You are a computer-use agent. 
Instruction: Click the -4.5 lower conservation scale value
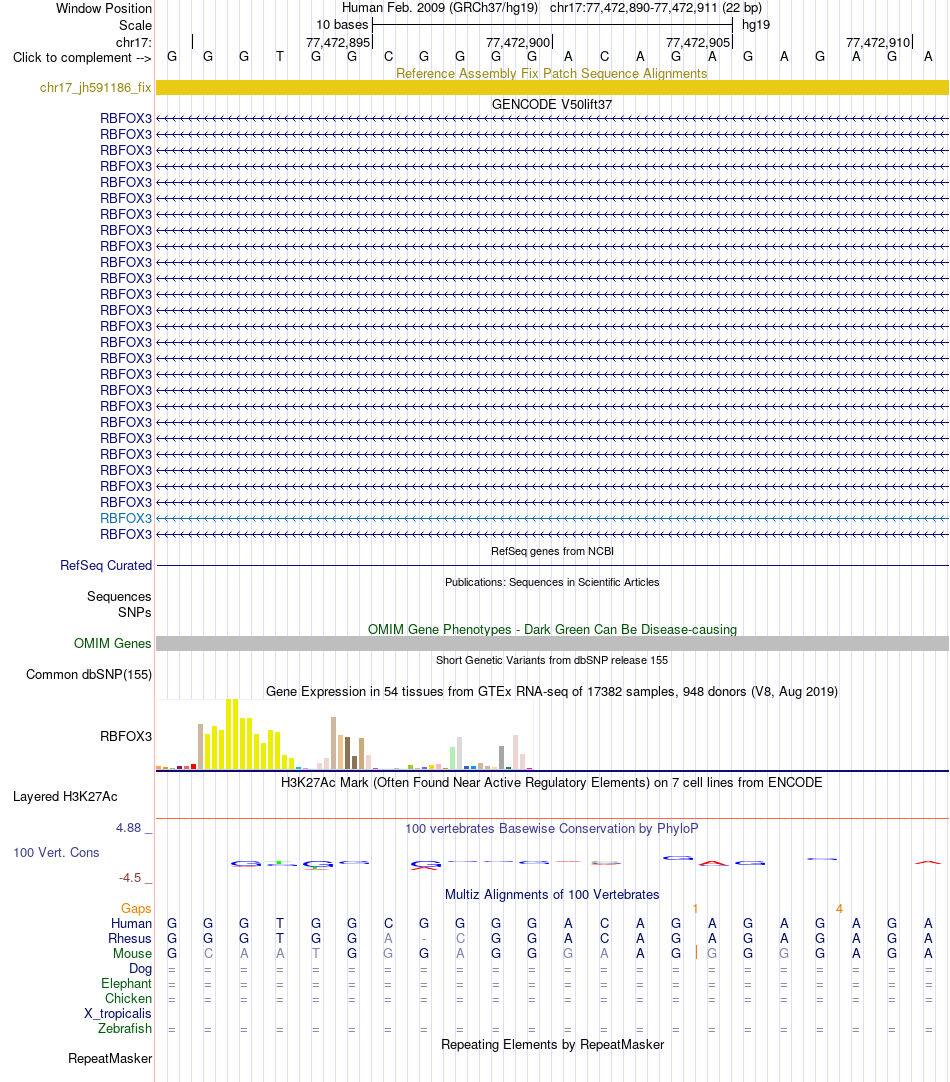(x=130, y=878)
